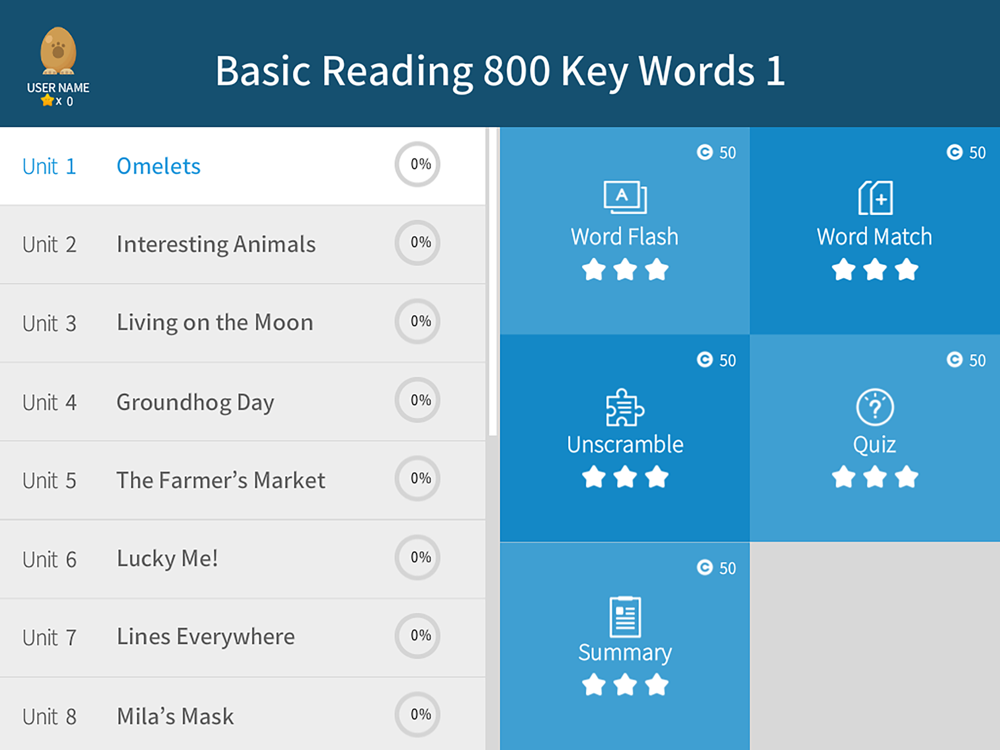Go to Unit 6 Lucky Me!

pyautogui.click(x=167, y=559)
